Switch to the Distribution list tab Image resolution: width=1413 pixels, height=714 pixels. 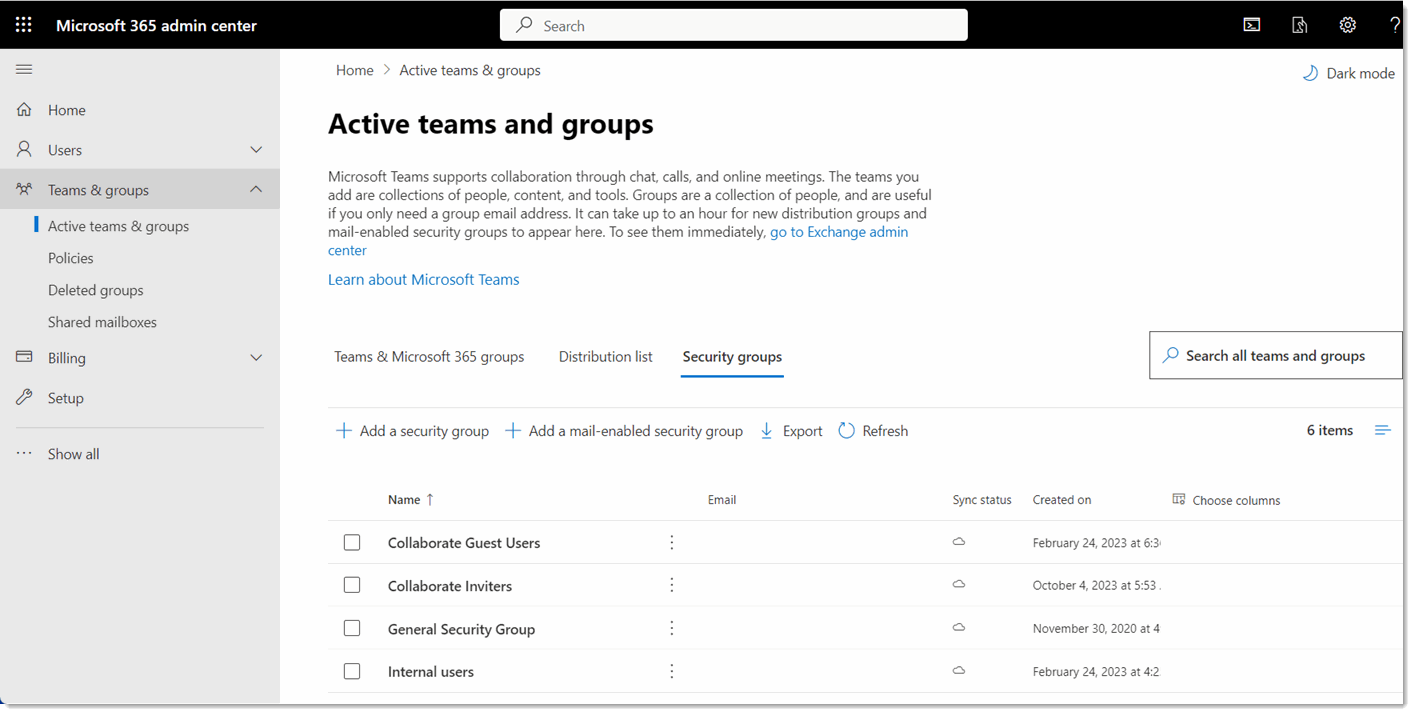[605, 356]
